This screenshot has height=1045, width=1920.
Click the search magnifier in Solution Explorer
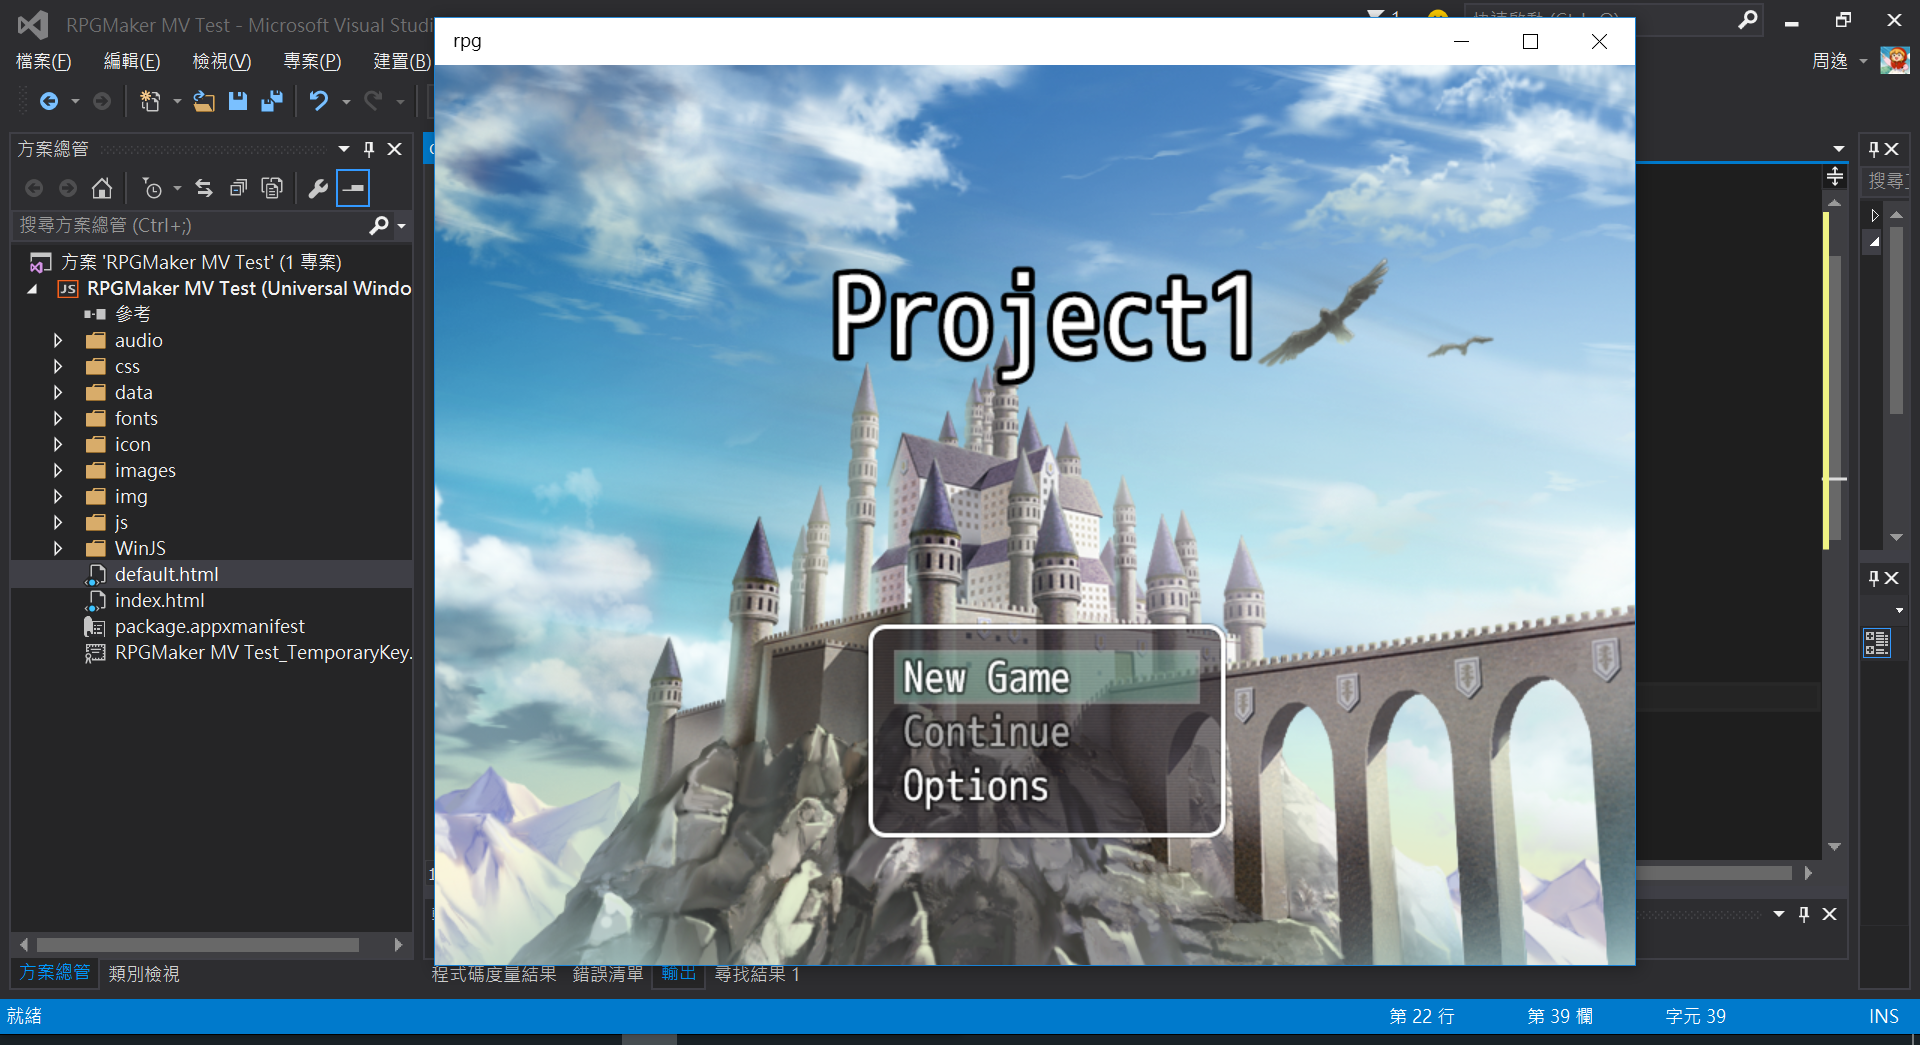[378, 225]
